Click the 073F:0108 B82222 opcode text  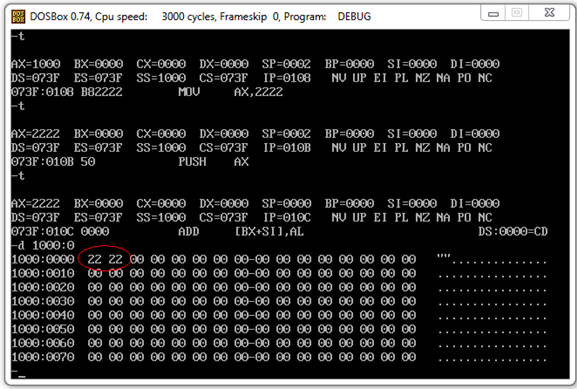click(x=67, y=92)
